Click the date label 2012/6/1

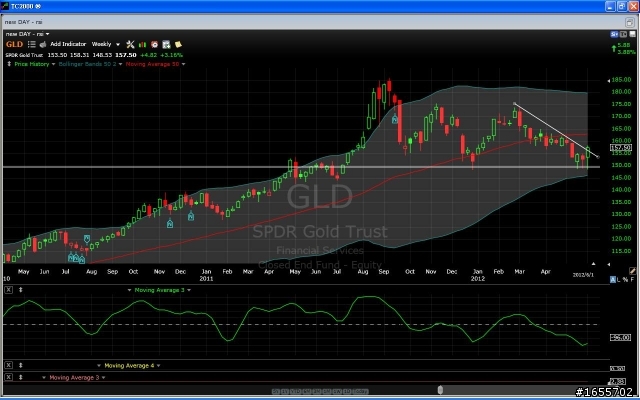point(583,275)
